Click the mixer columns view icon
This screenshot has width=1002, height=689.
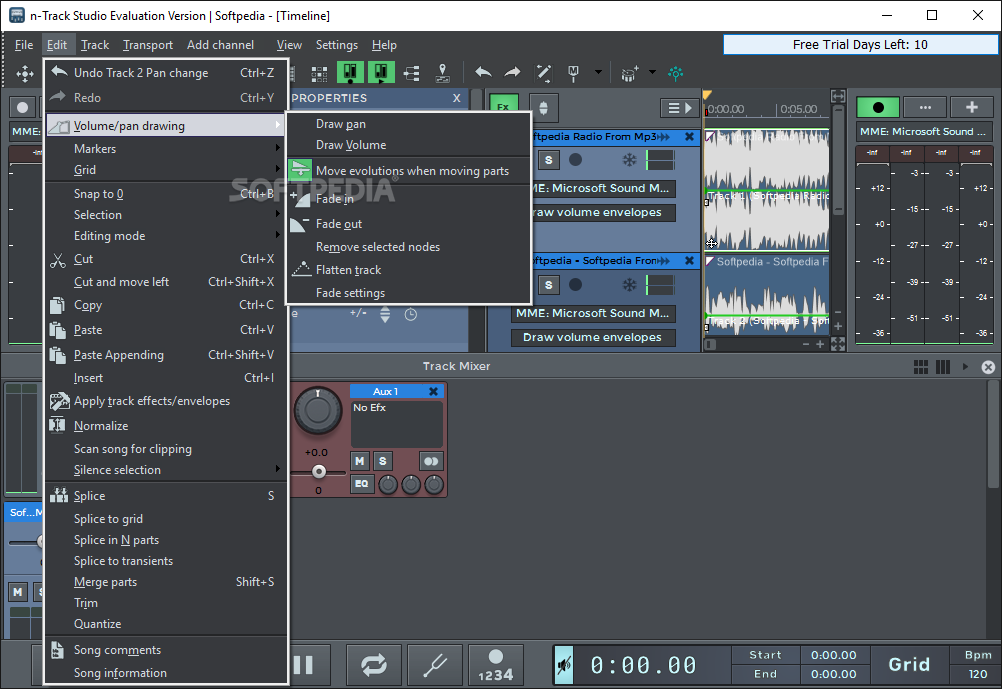click(943, 366)
